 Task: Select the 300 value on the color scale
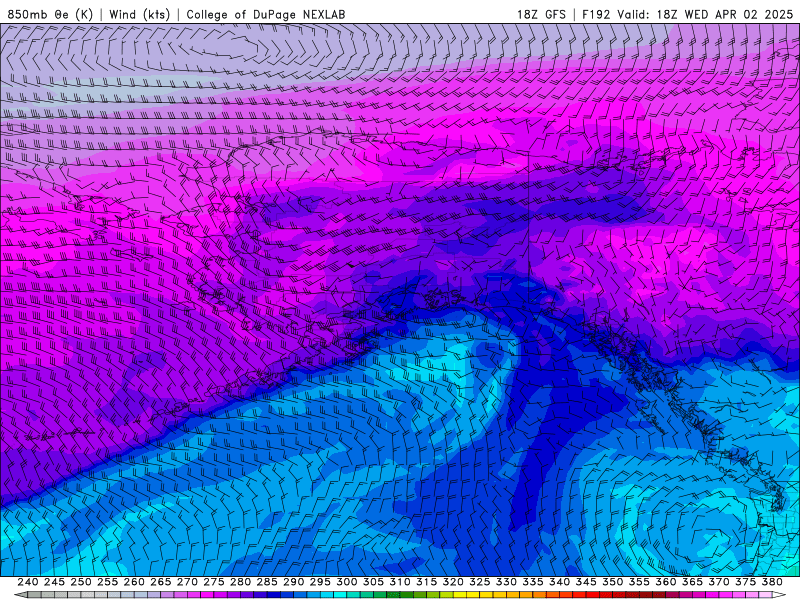point(346,582)
